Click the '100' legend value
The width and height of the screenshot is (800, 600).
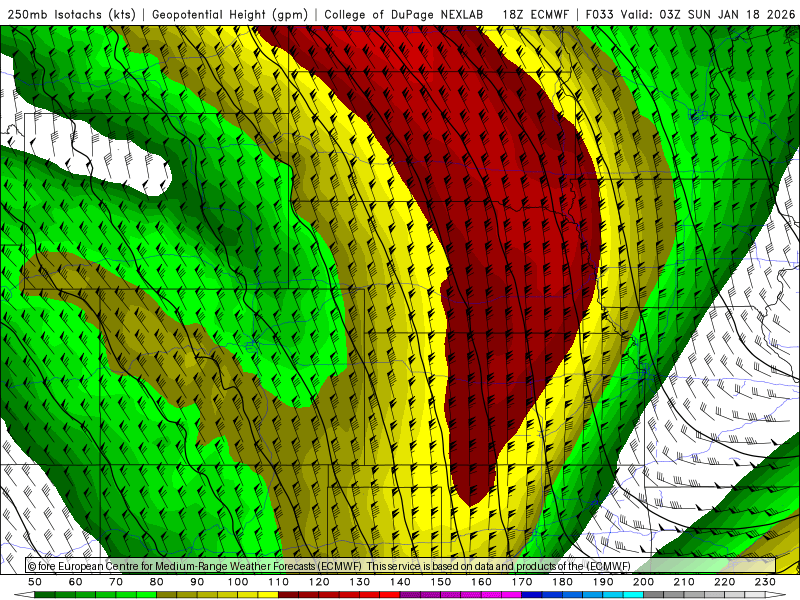238,582
